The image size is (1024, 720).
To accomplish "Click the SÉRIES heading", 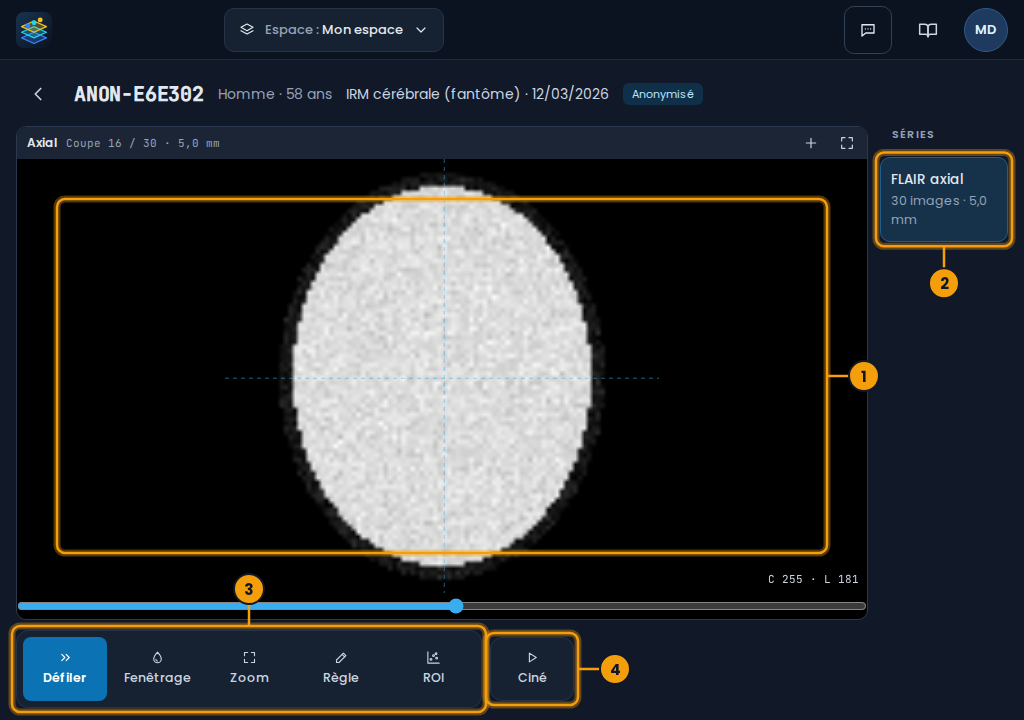I will coord(913,135).
